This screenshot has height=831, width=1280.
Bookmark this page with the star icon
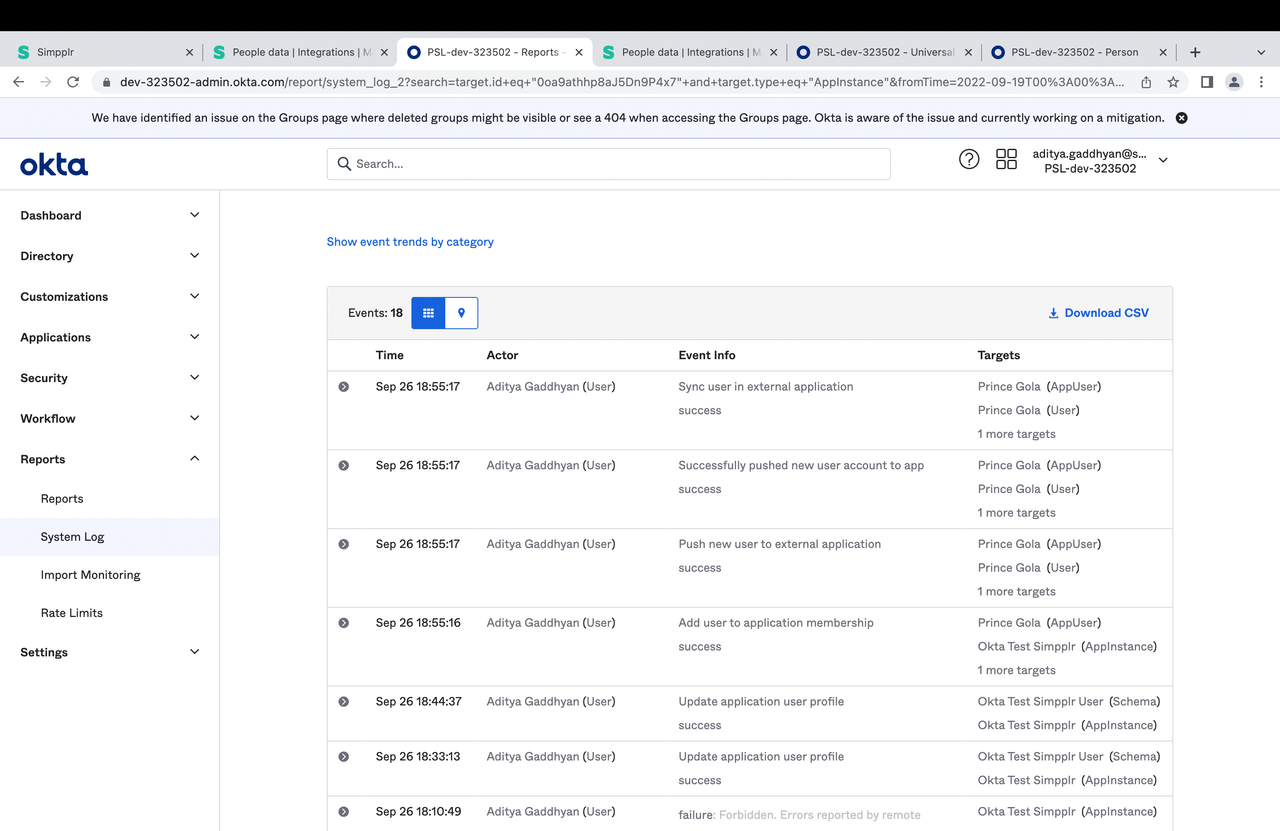tap(1173, 82)
